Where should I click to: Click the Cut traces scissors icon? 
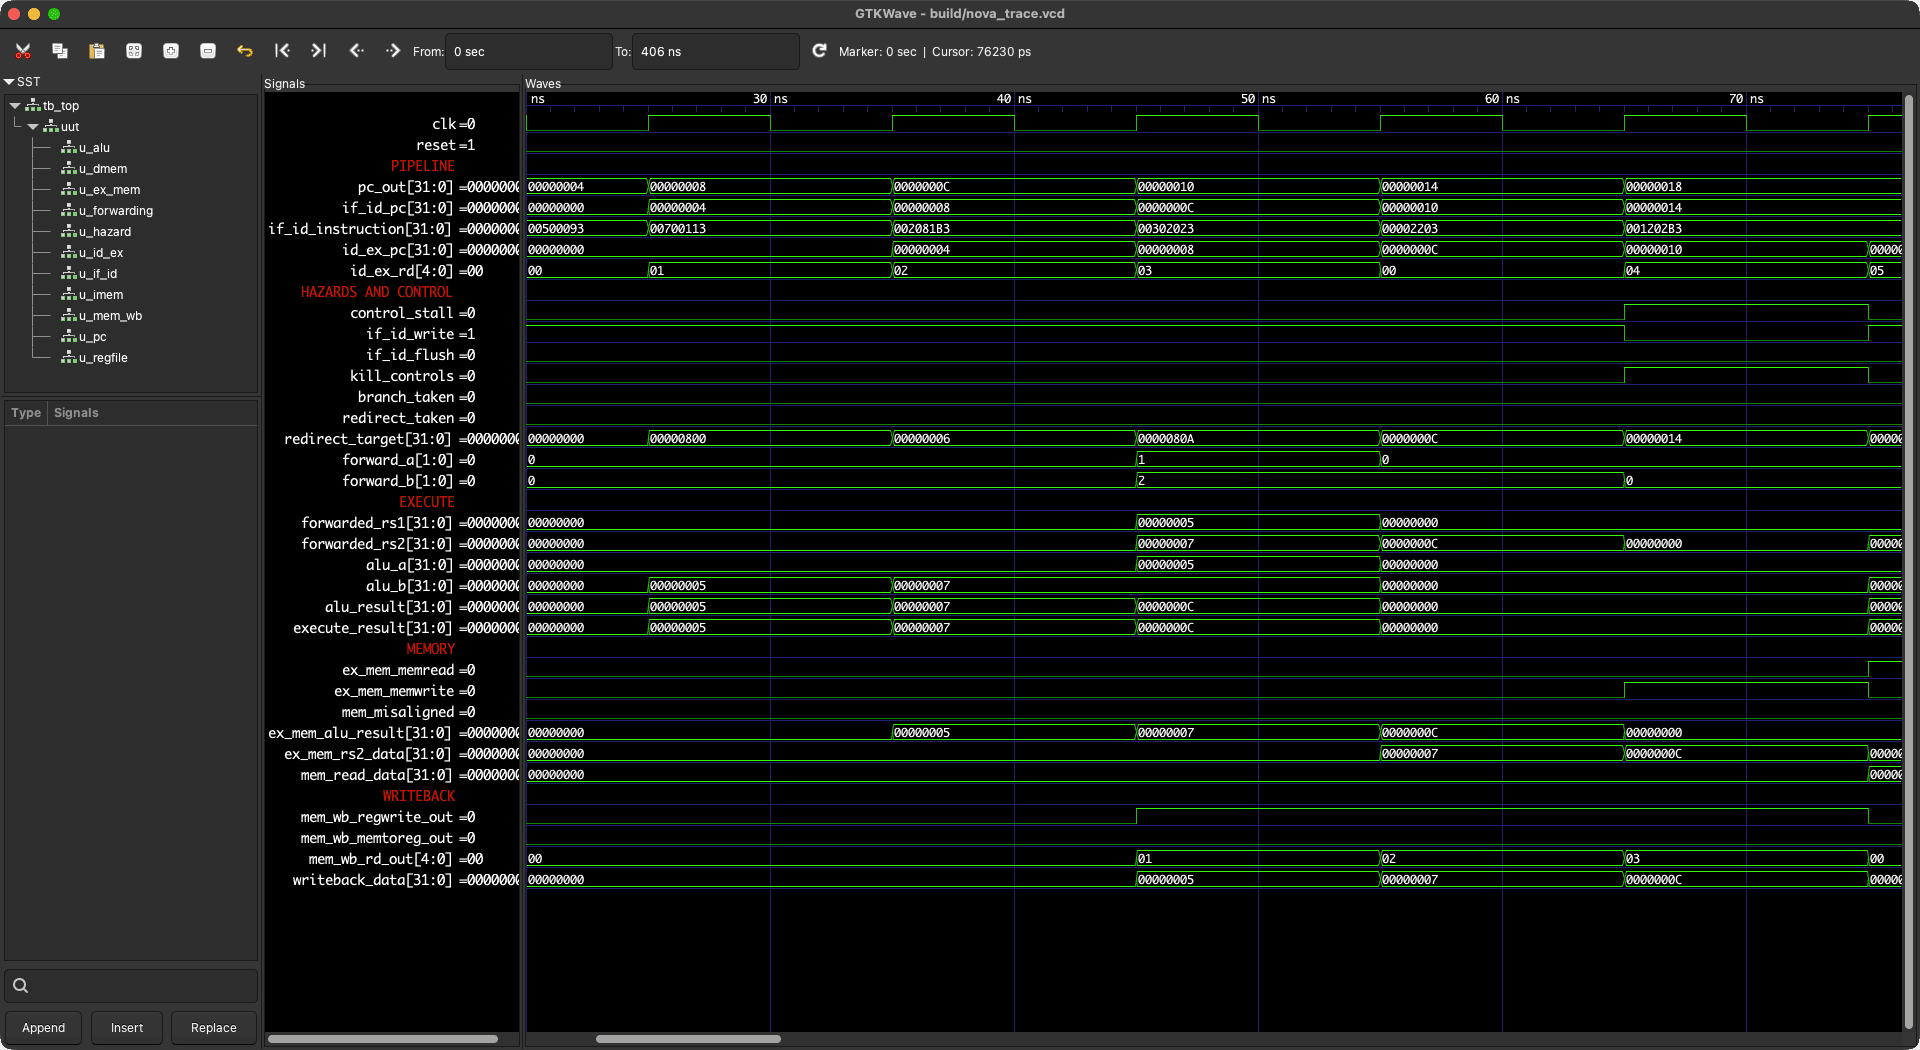(23, 51)
